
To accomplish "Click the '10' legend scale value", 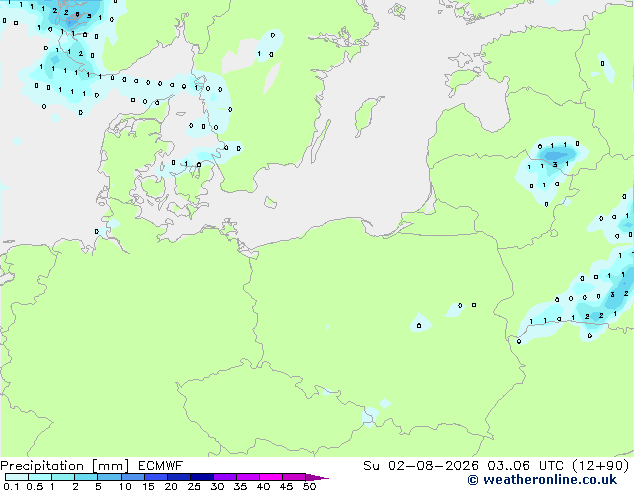I will pos(125,486).
